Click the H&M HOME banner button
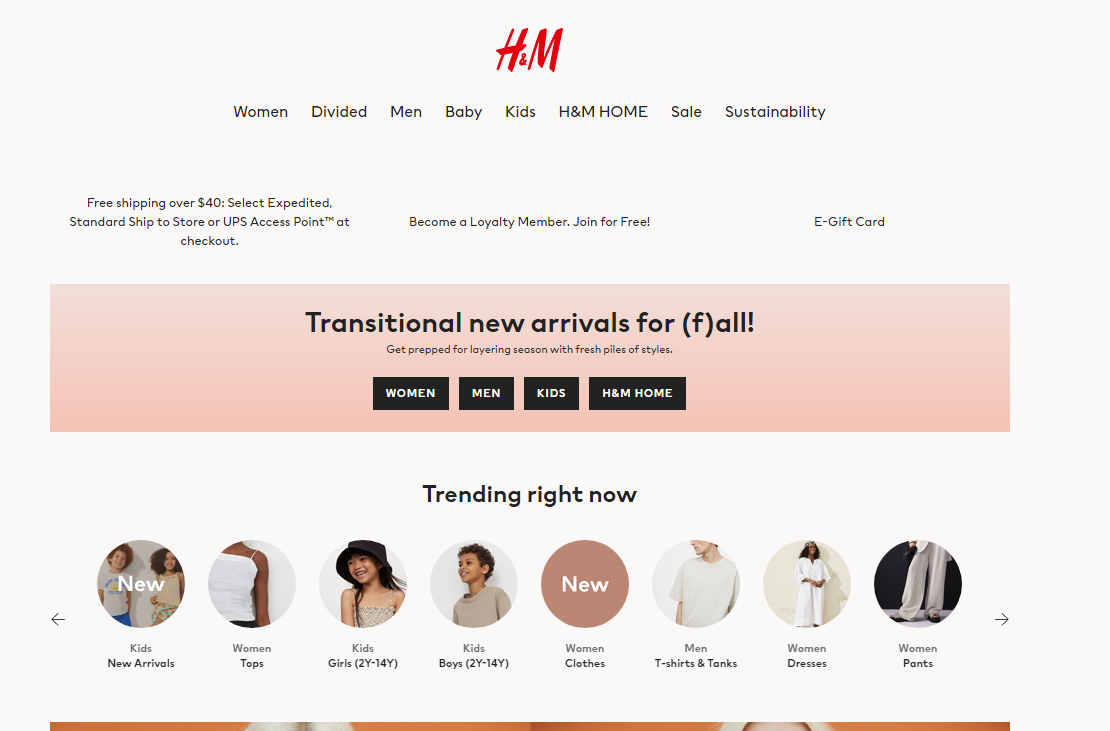This screenshot has width=1110, height=731. click(x=637, y=393)
